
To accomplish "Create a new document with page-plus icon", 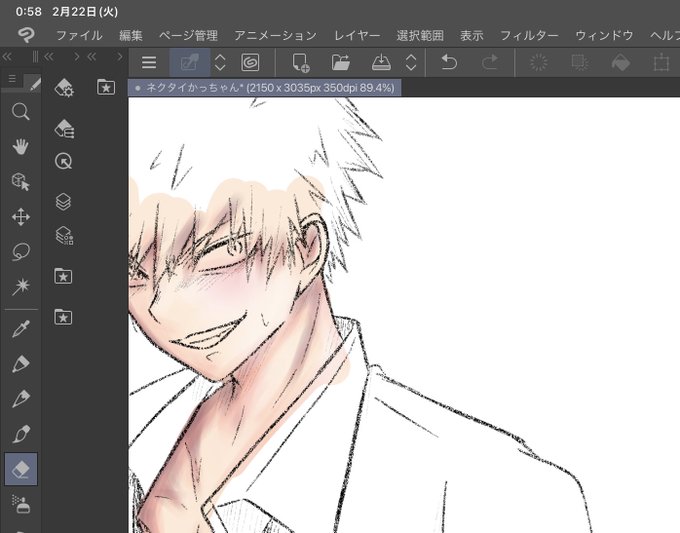I will (x=301, y=62).
